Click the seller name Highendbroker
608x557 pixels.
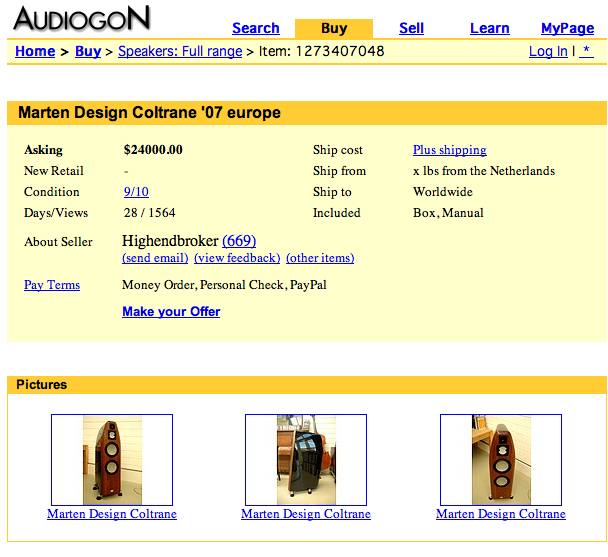[x=170, y=241]
